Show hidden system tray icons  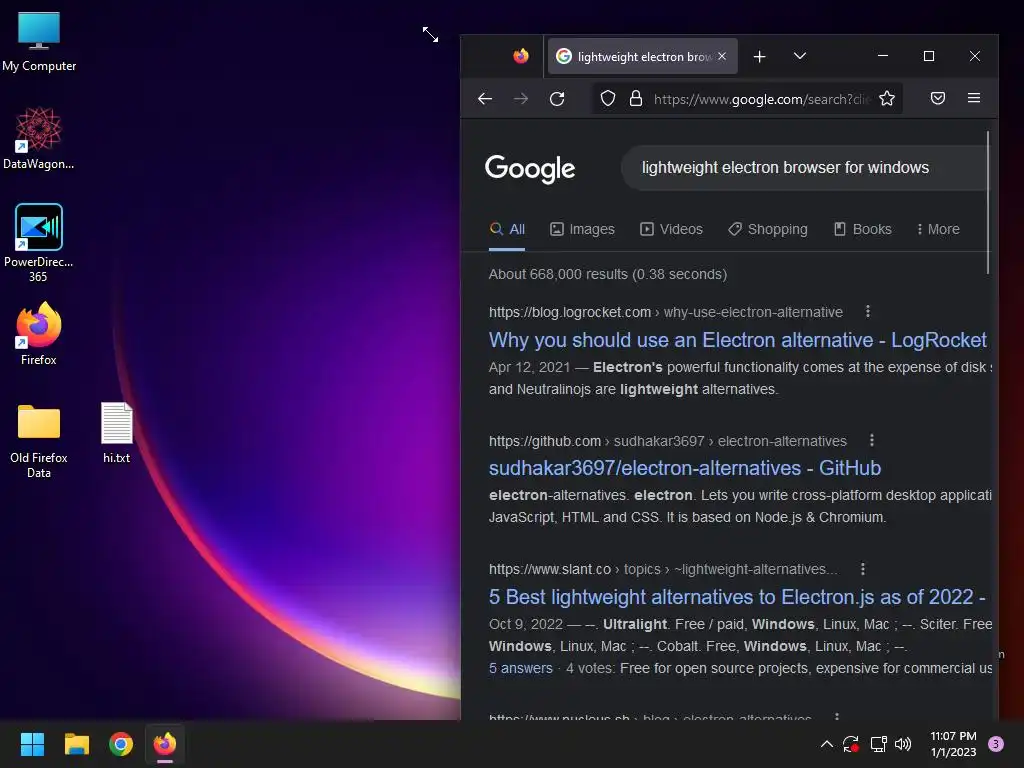pos(826,744)
